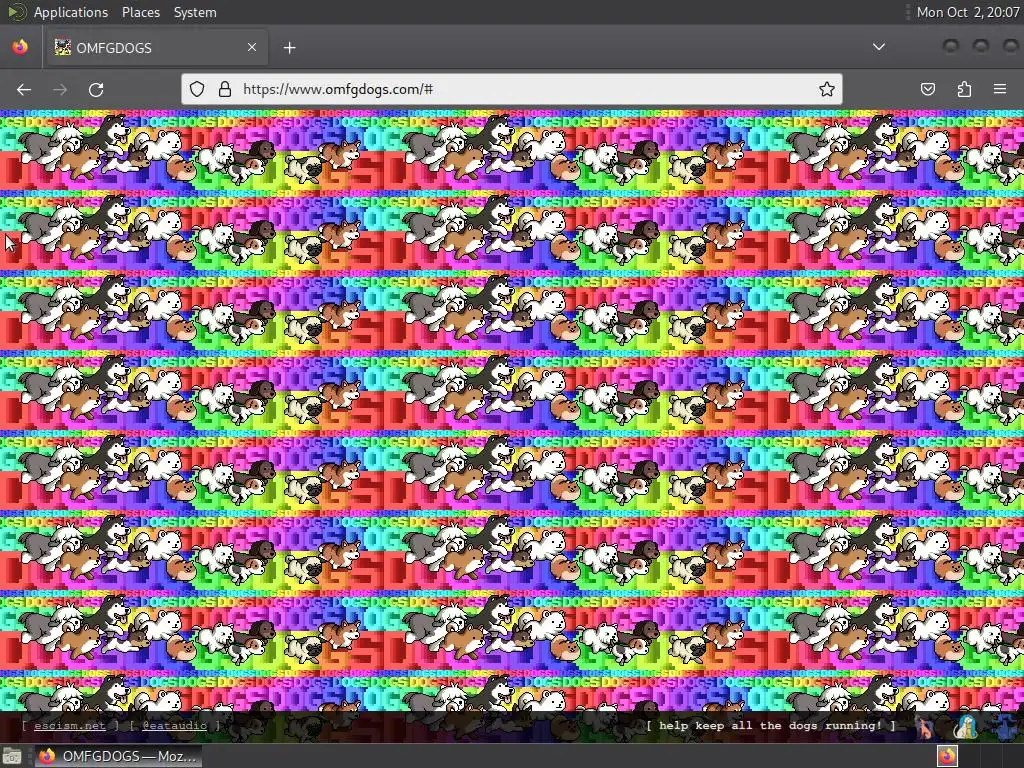Image resolution: width=1024 pixels, height=768 pixels.
Task: Select OMFGDOGS Mozilla taskbar window button
Action: click(118, 756)
